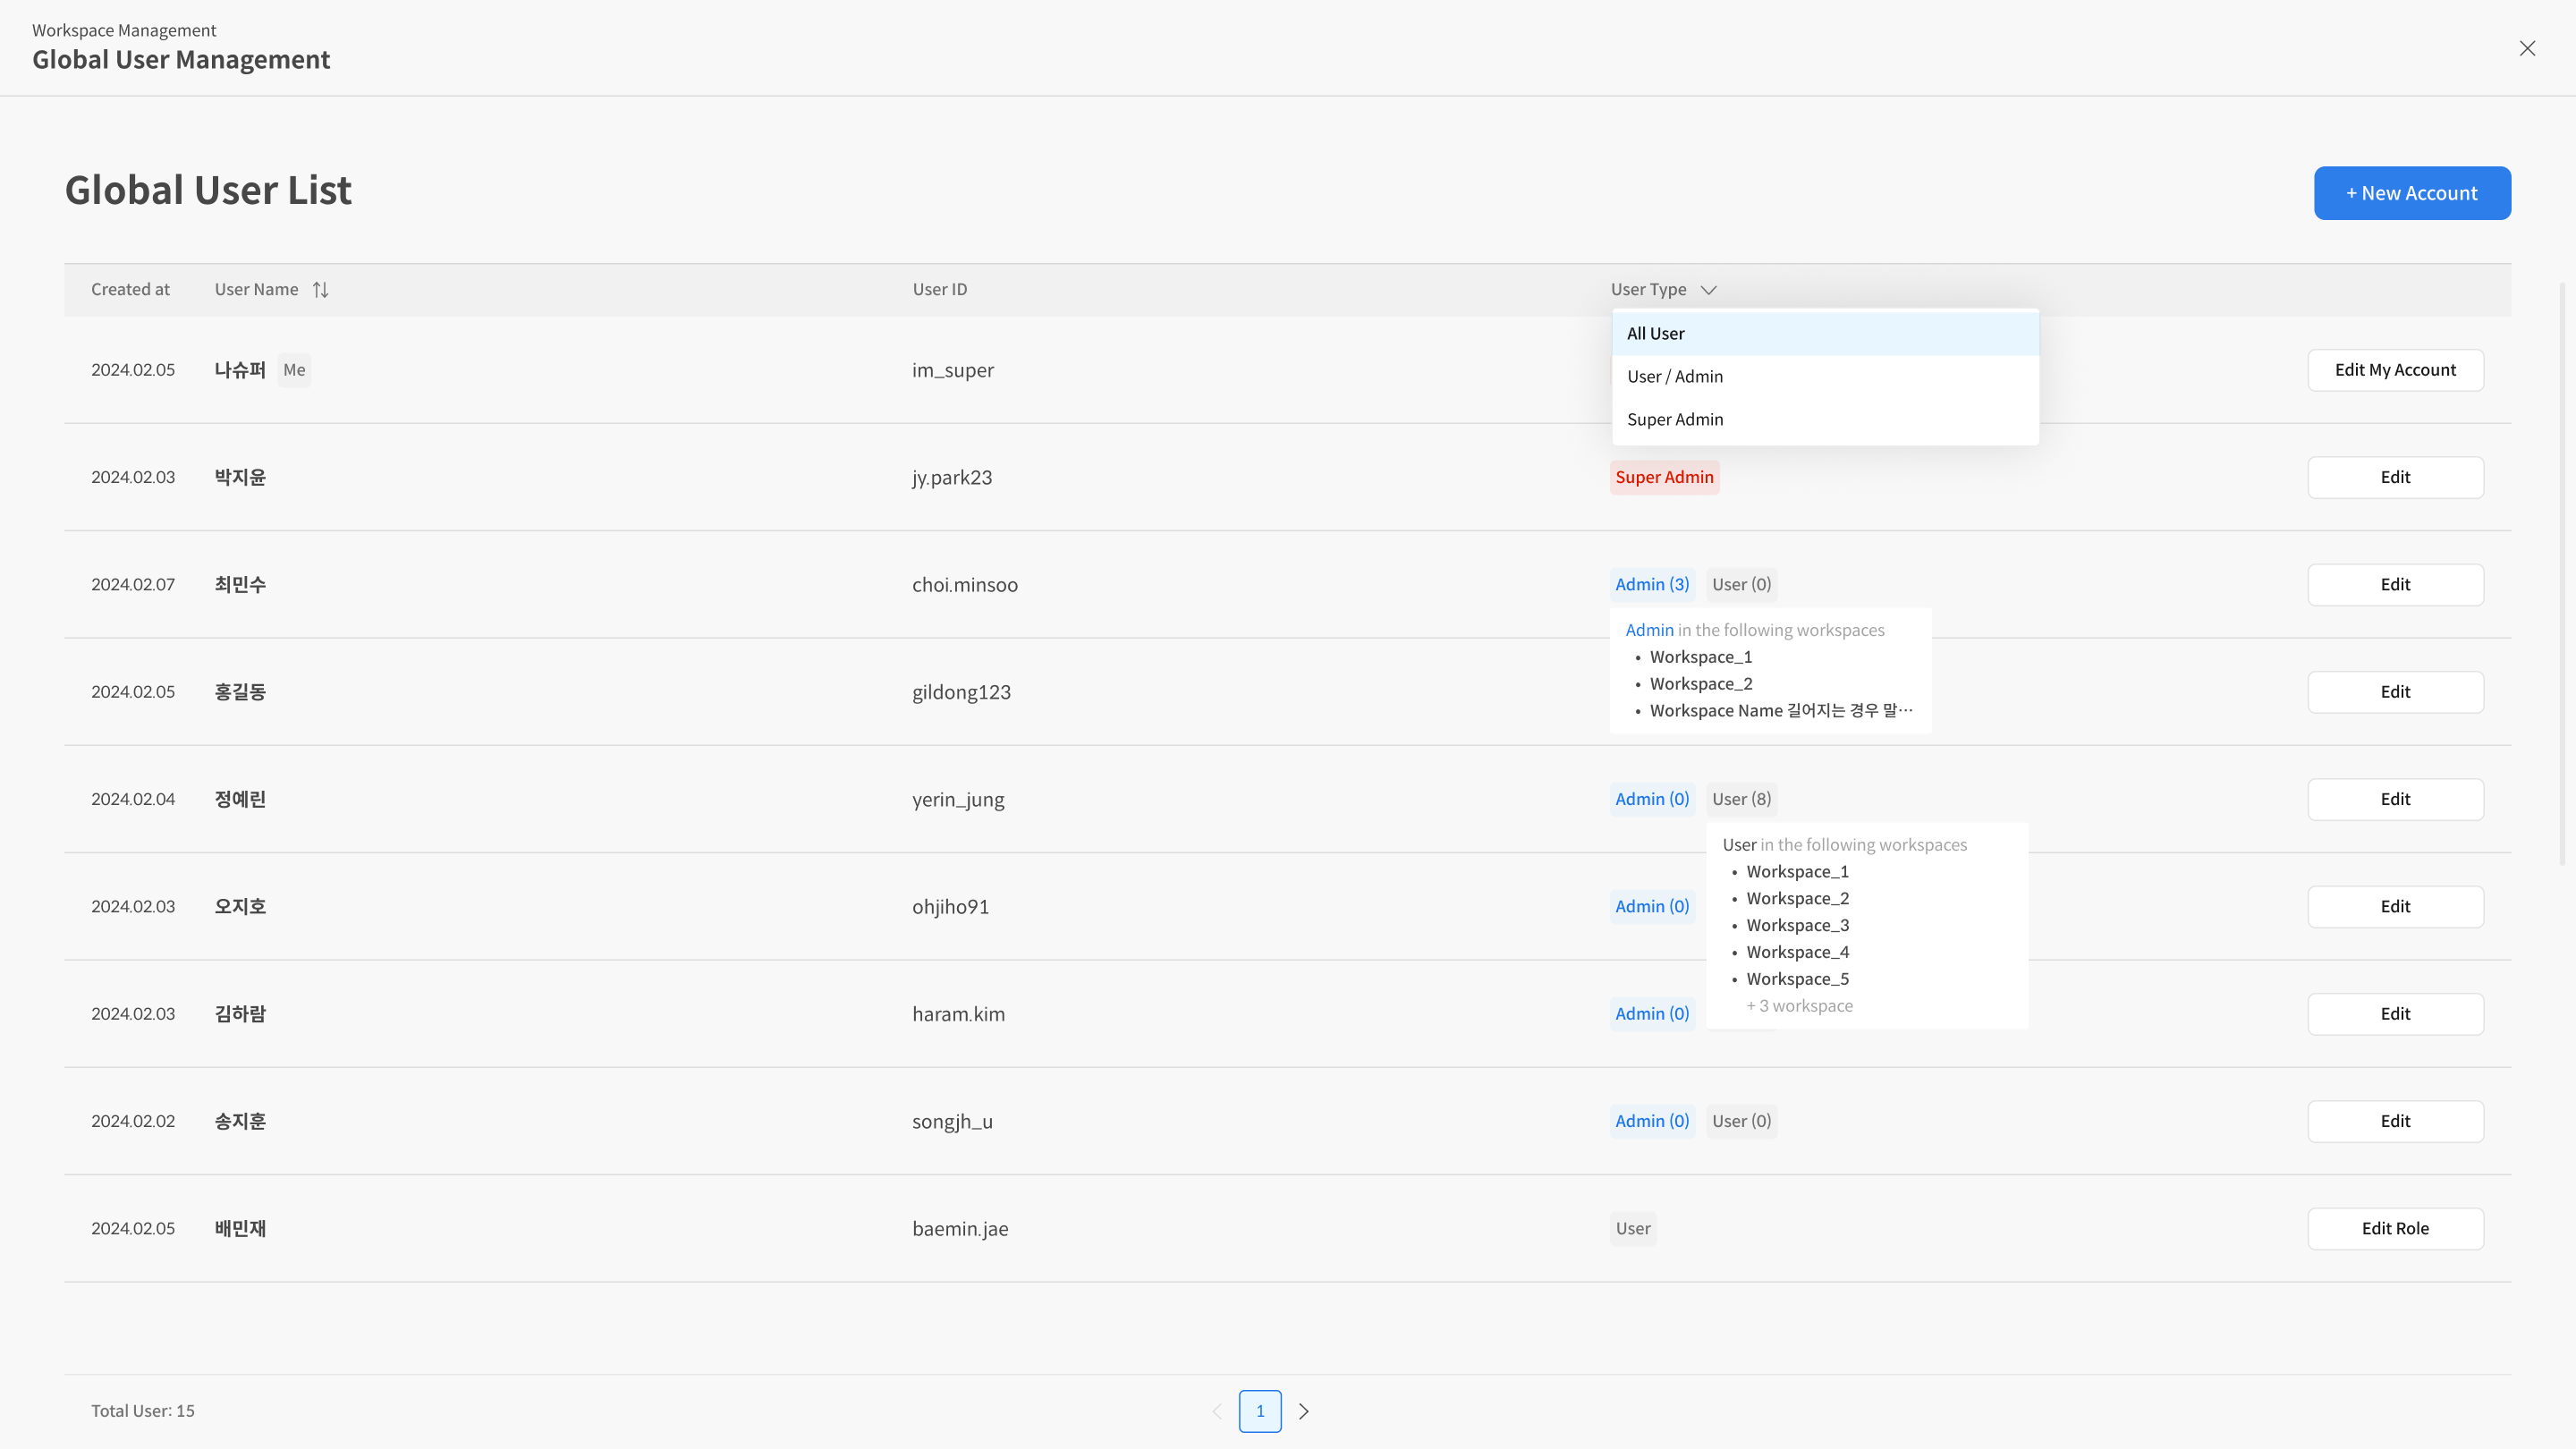The image size is (2576, 1449).
Task: Open Edit My Account for im_super
Action: 2395,370
